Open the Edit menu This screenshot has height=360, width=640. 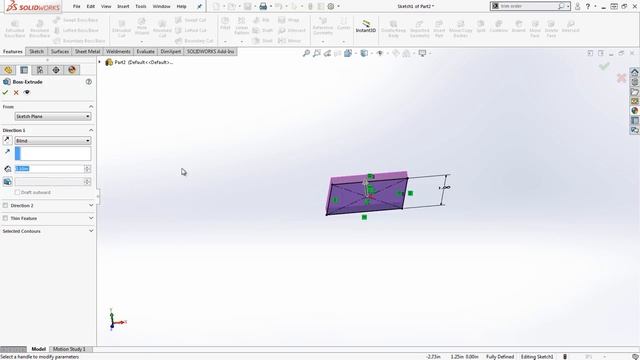click(x=91, y=7)
